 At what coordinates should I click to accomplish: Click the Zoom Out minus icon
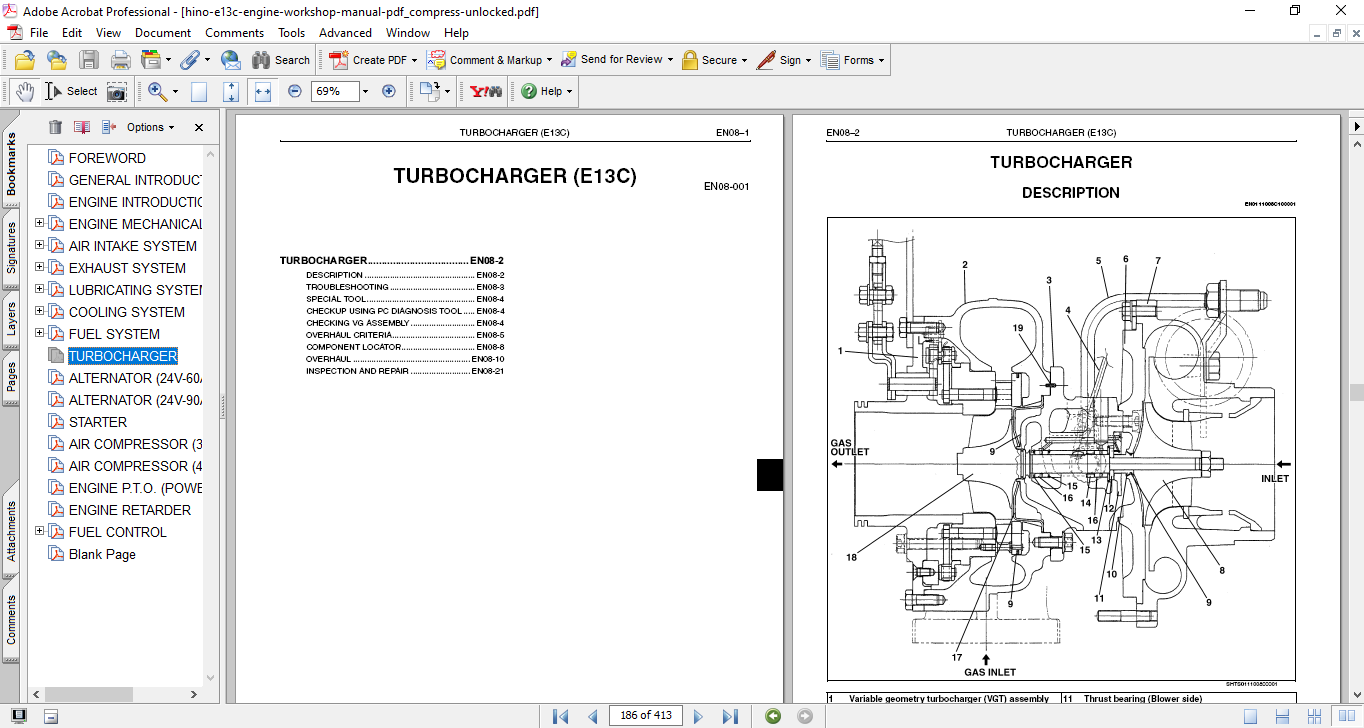click(x=294, y=91)
